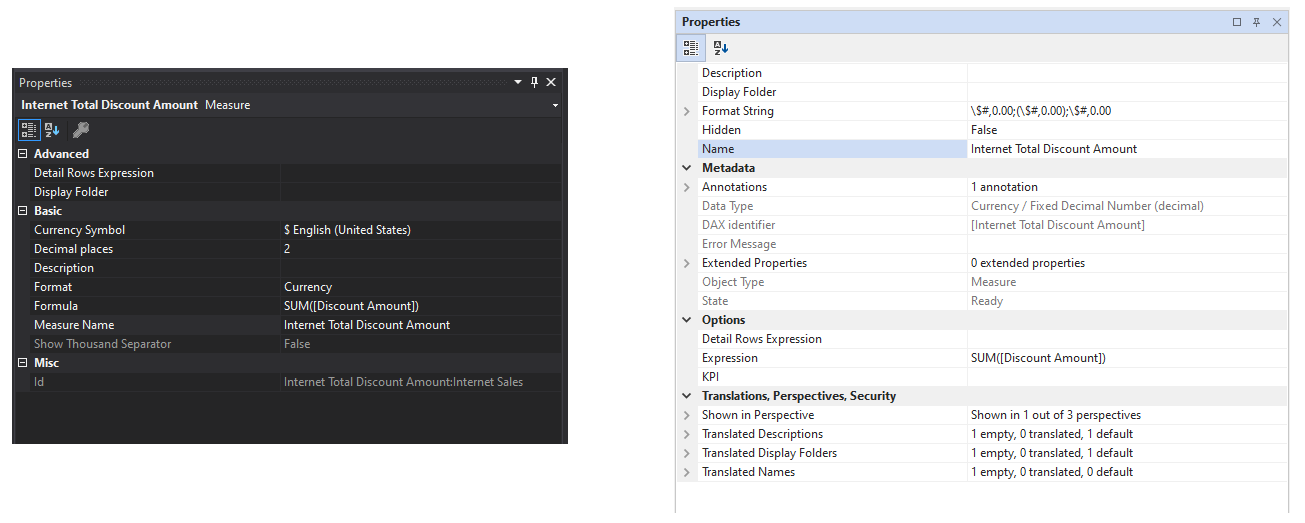Image resolution: width=1305 pixels, height=523 pixels.
Task: Pin the light Properties panel
Action: [x=1257, y=22]
